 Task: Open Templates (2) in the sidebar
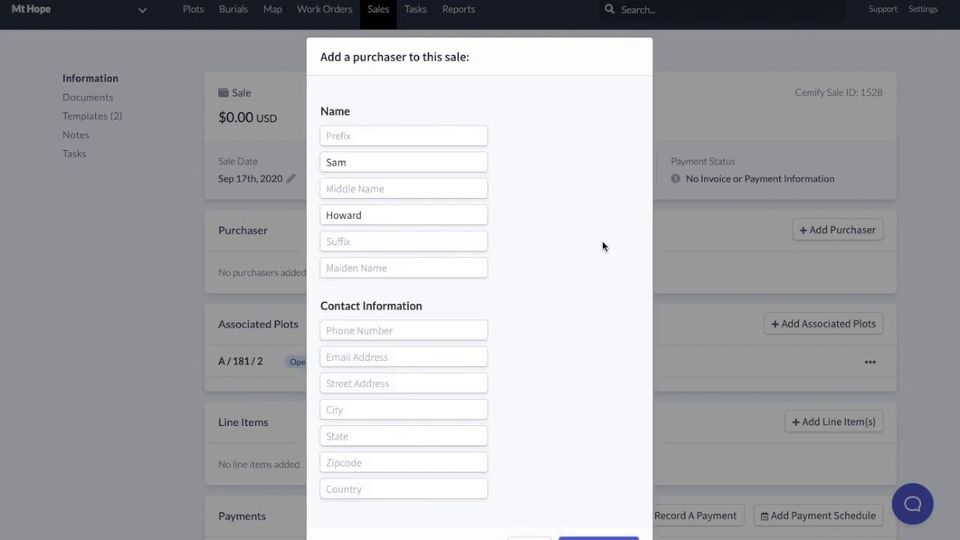[92, 116]
